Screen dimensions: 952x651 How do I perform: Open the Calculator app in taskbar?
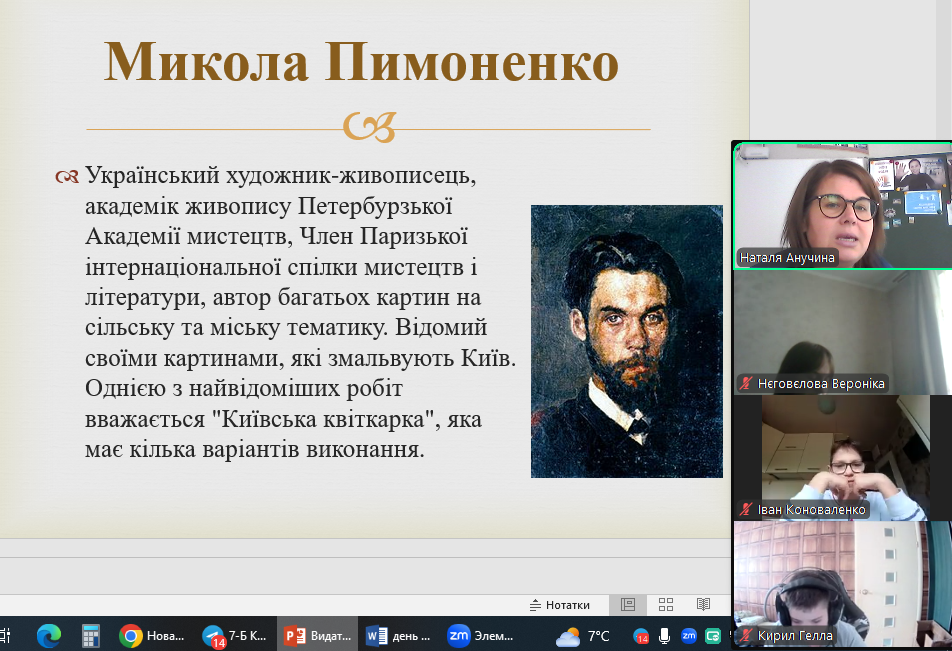pyautogui.click(x=90, y=636)
